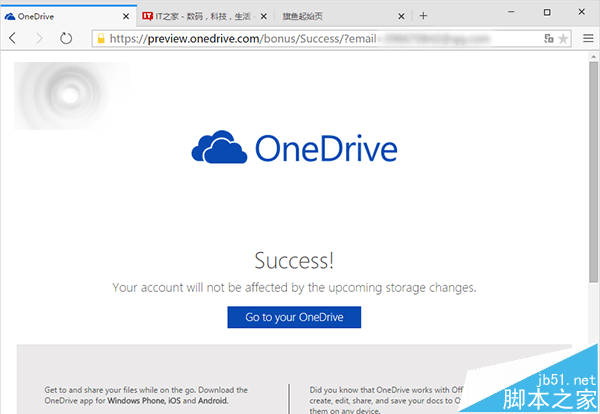
Task: Minimize the browser window
Action: click(511, 12)
